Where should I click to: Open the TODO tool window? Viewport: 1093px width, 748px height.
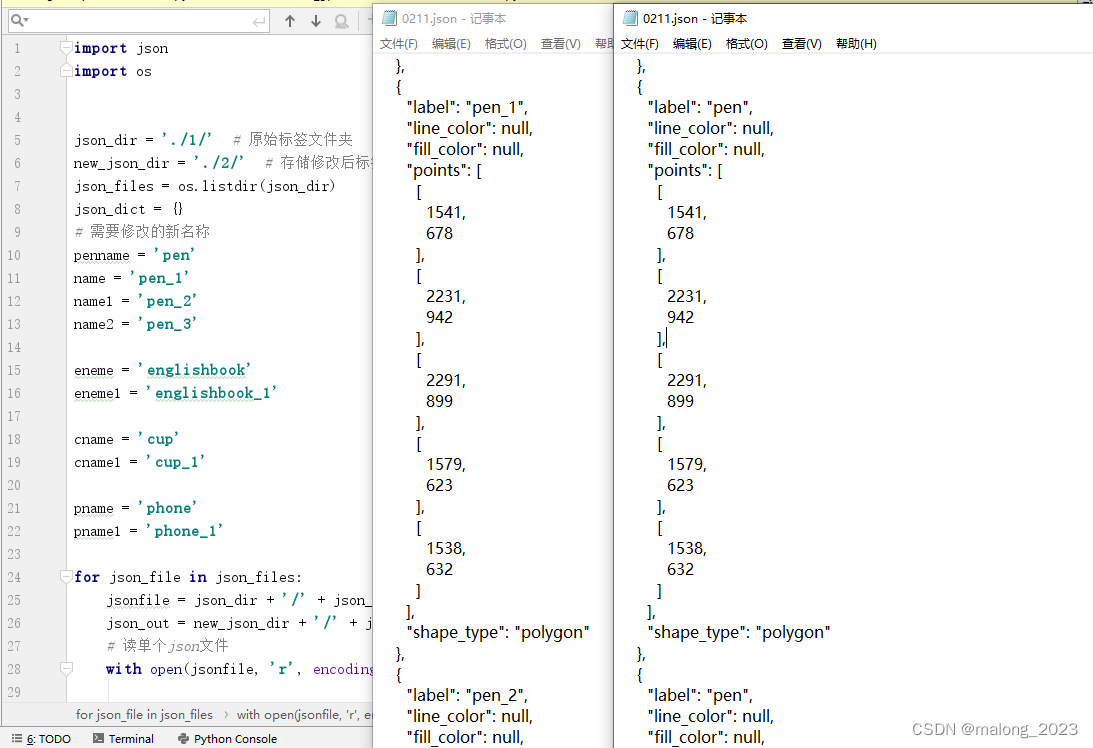[40, 738]
